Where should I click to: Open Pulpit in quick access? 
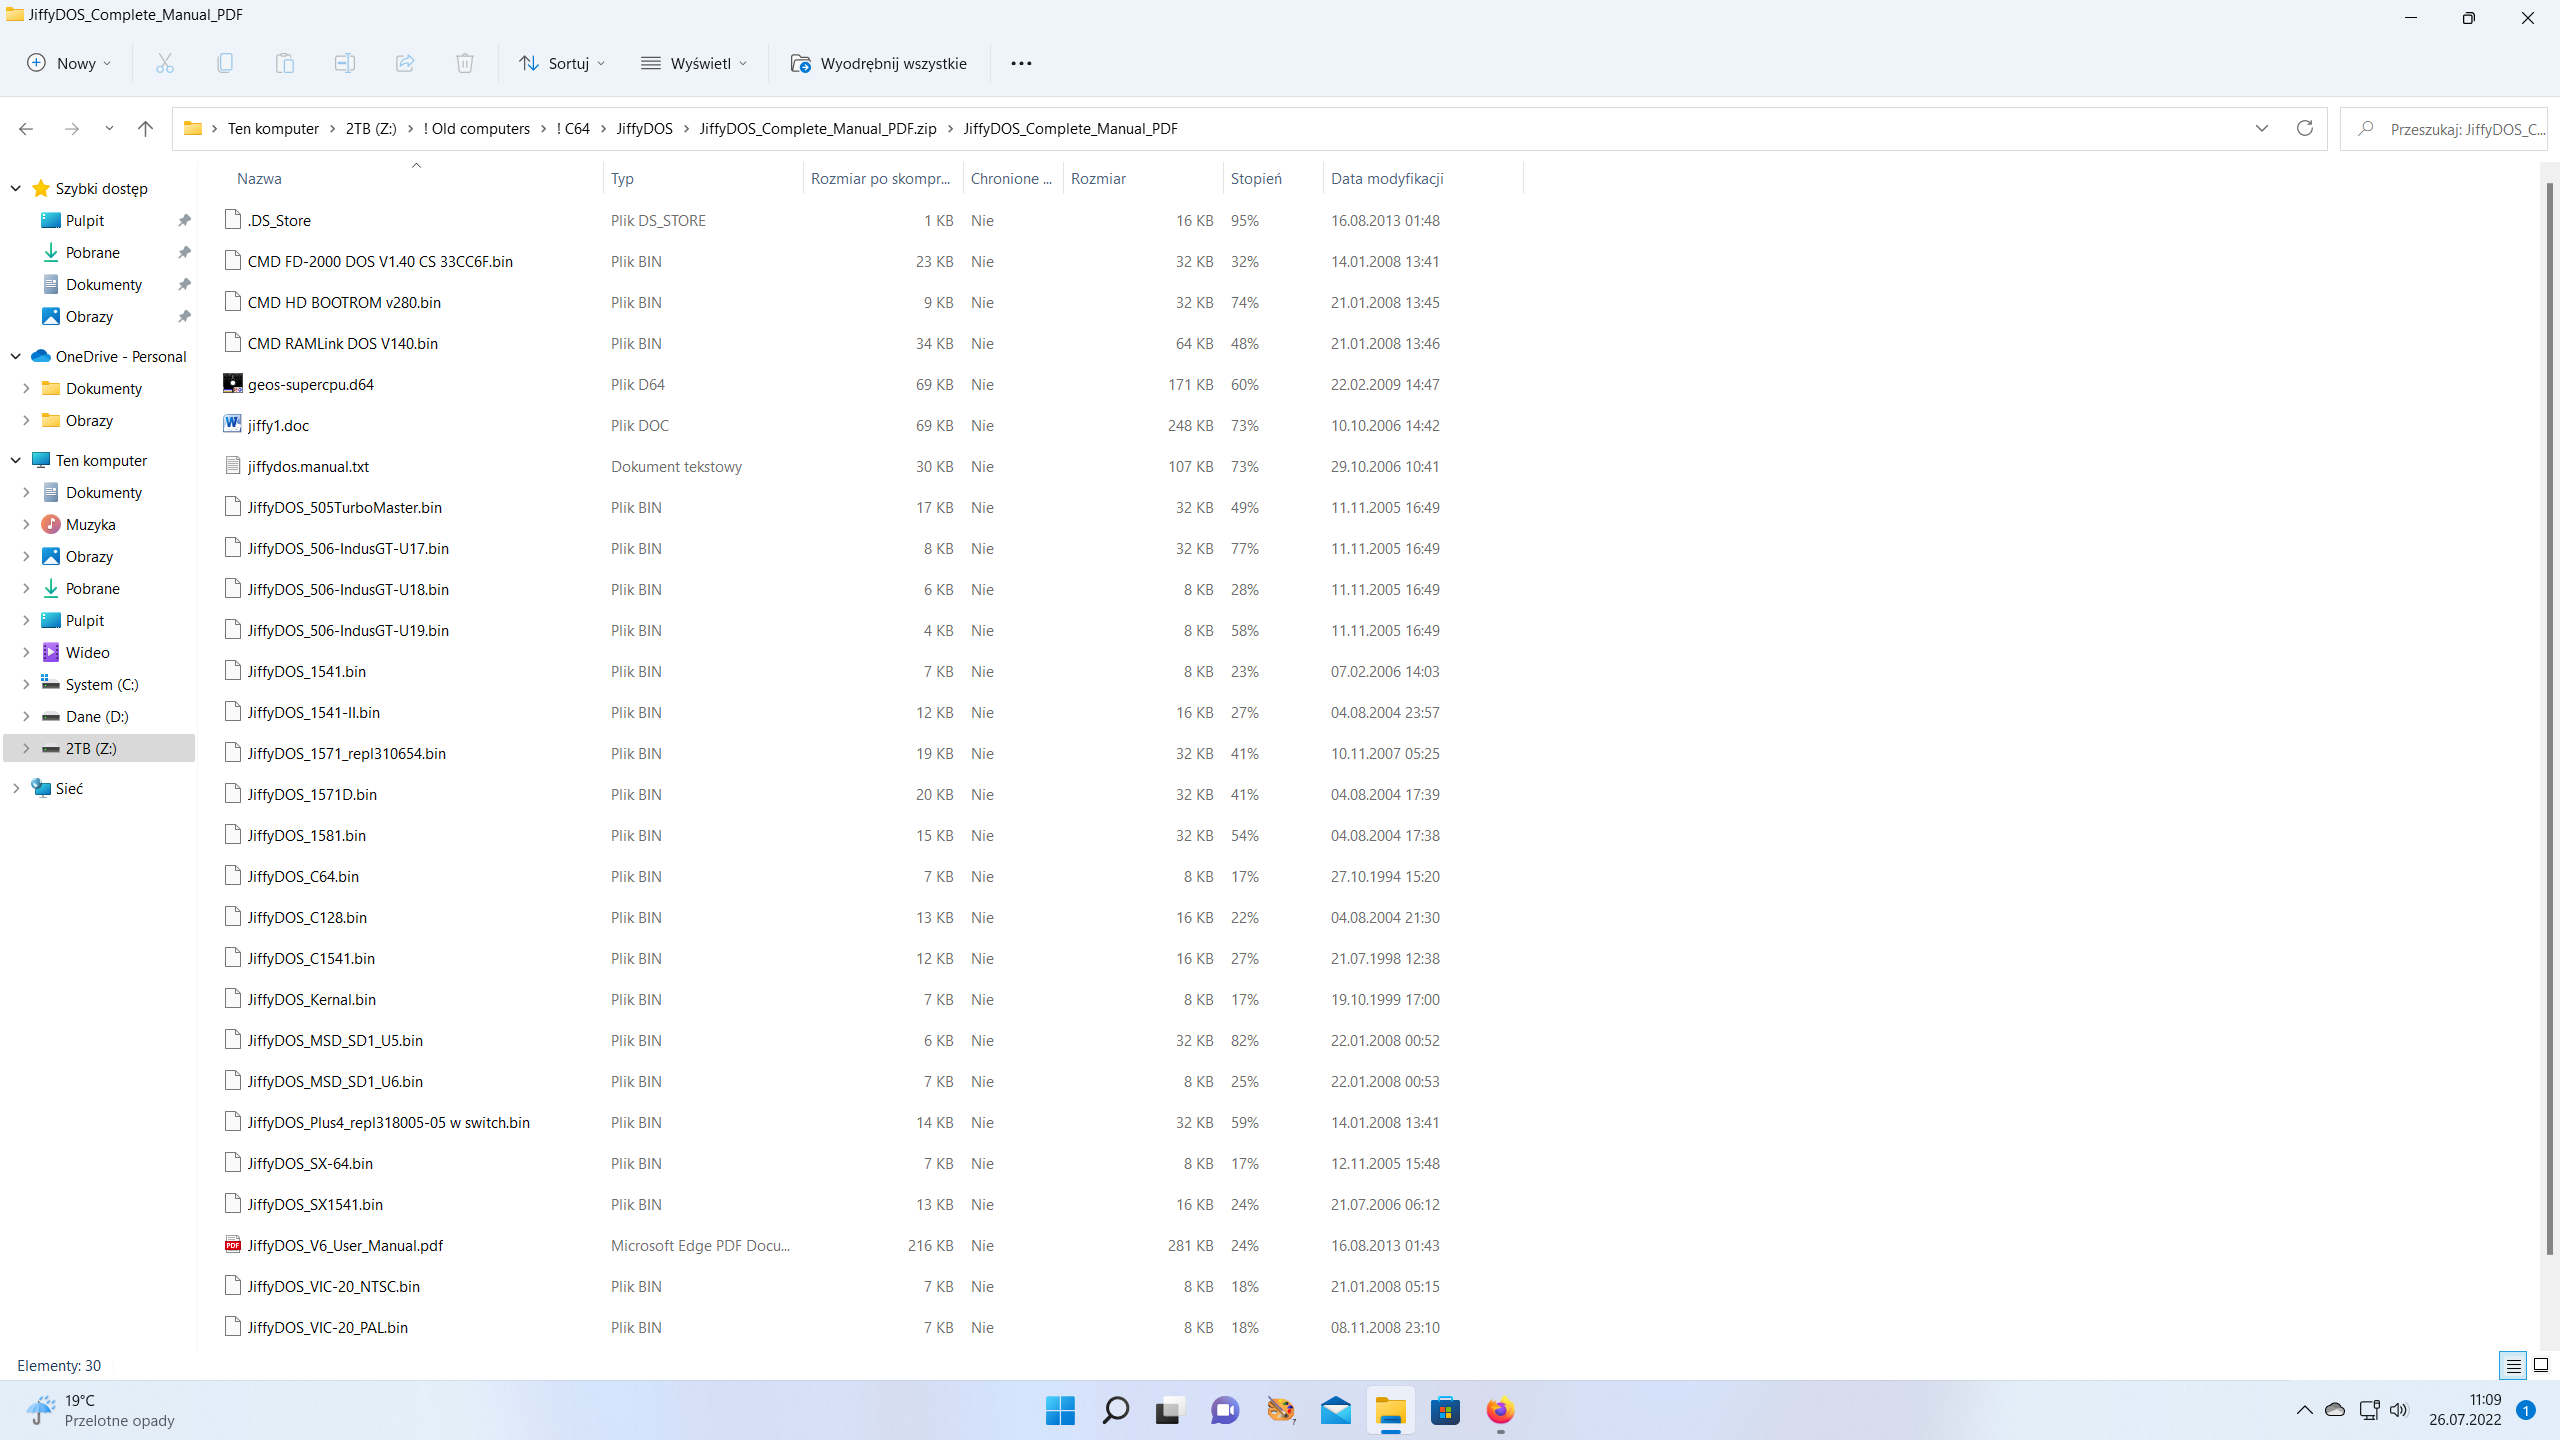(85, 220)
